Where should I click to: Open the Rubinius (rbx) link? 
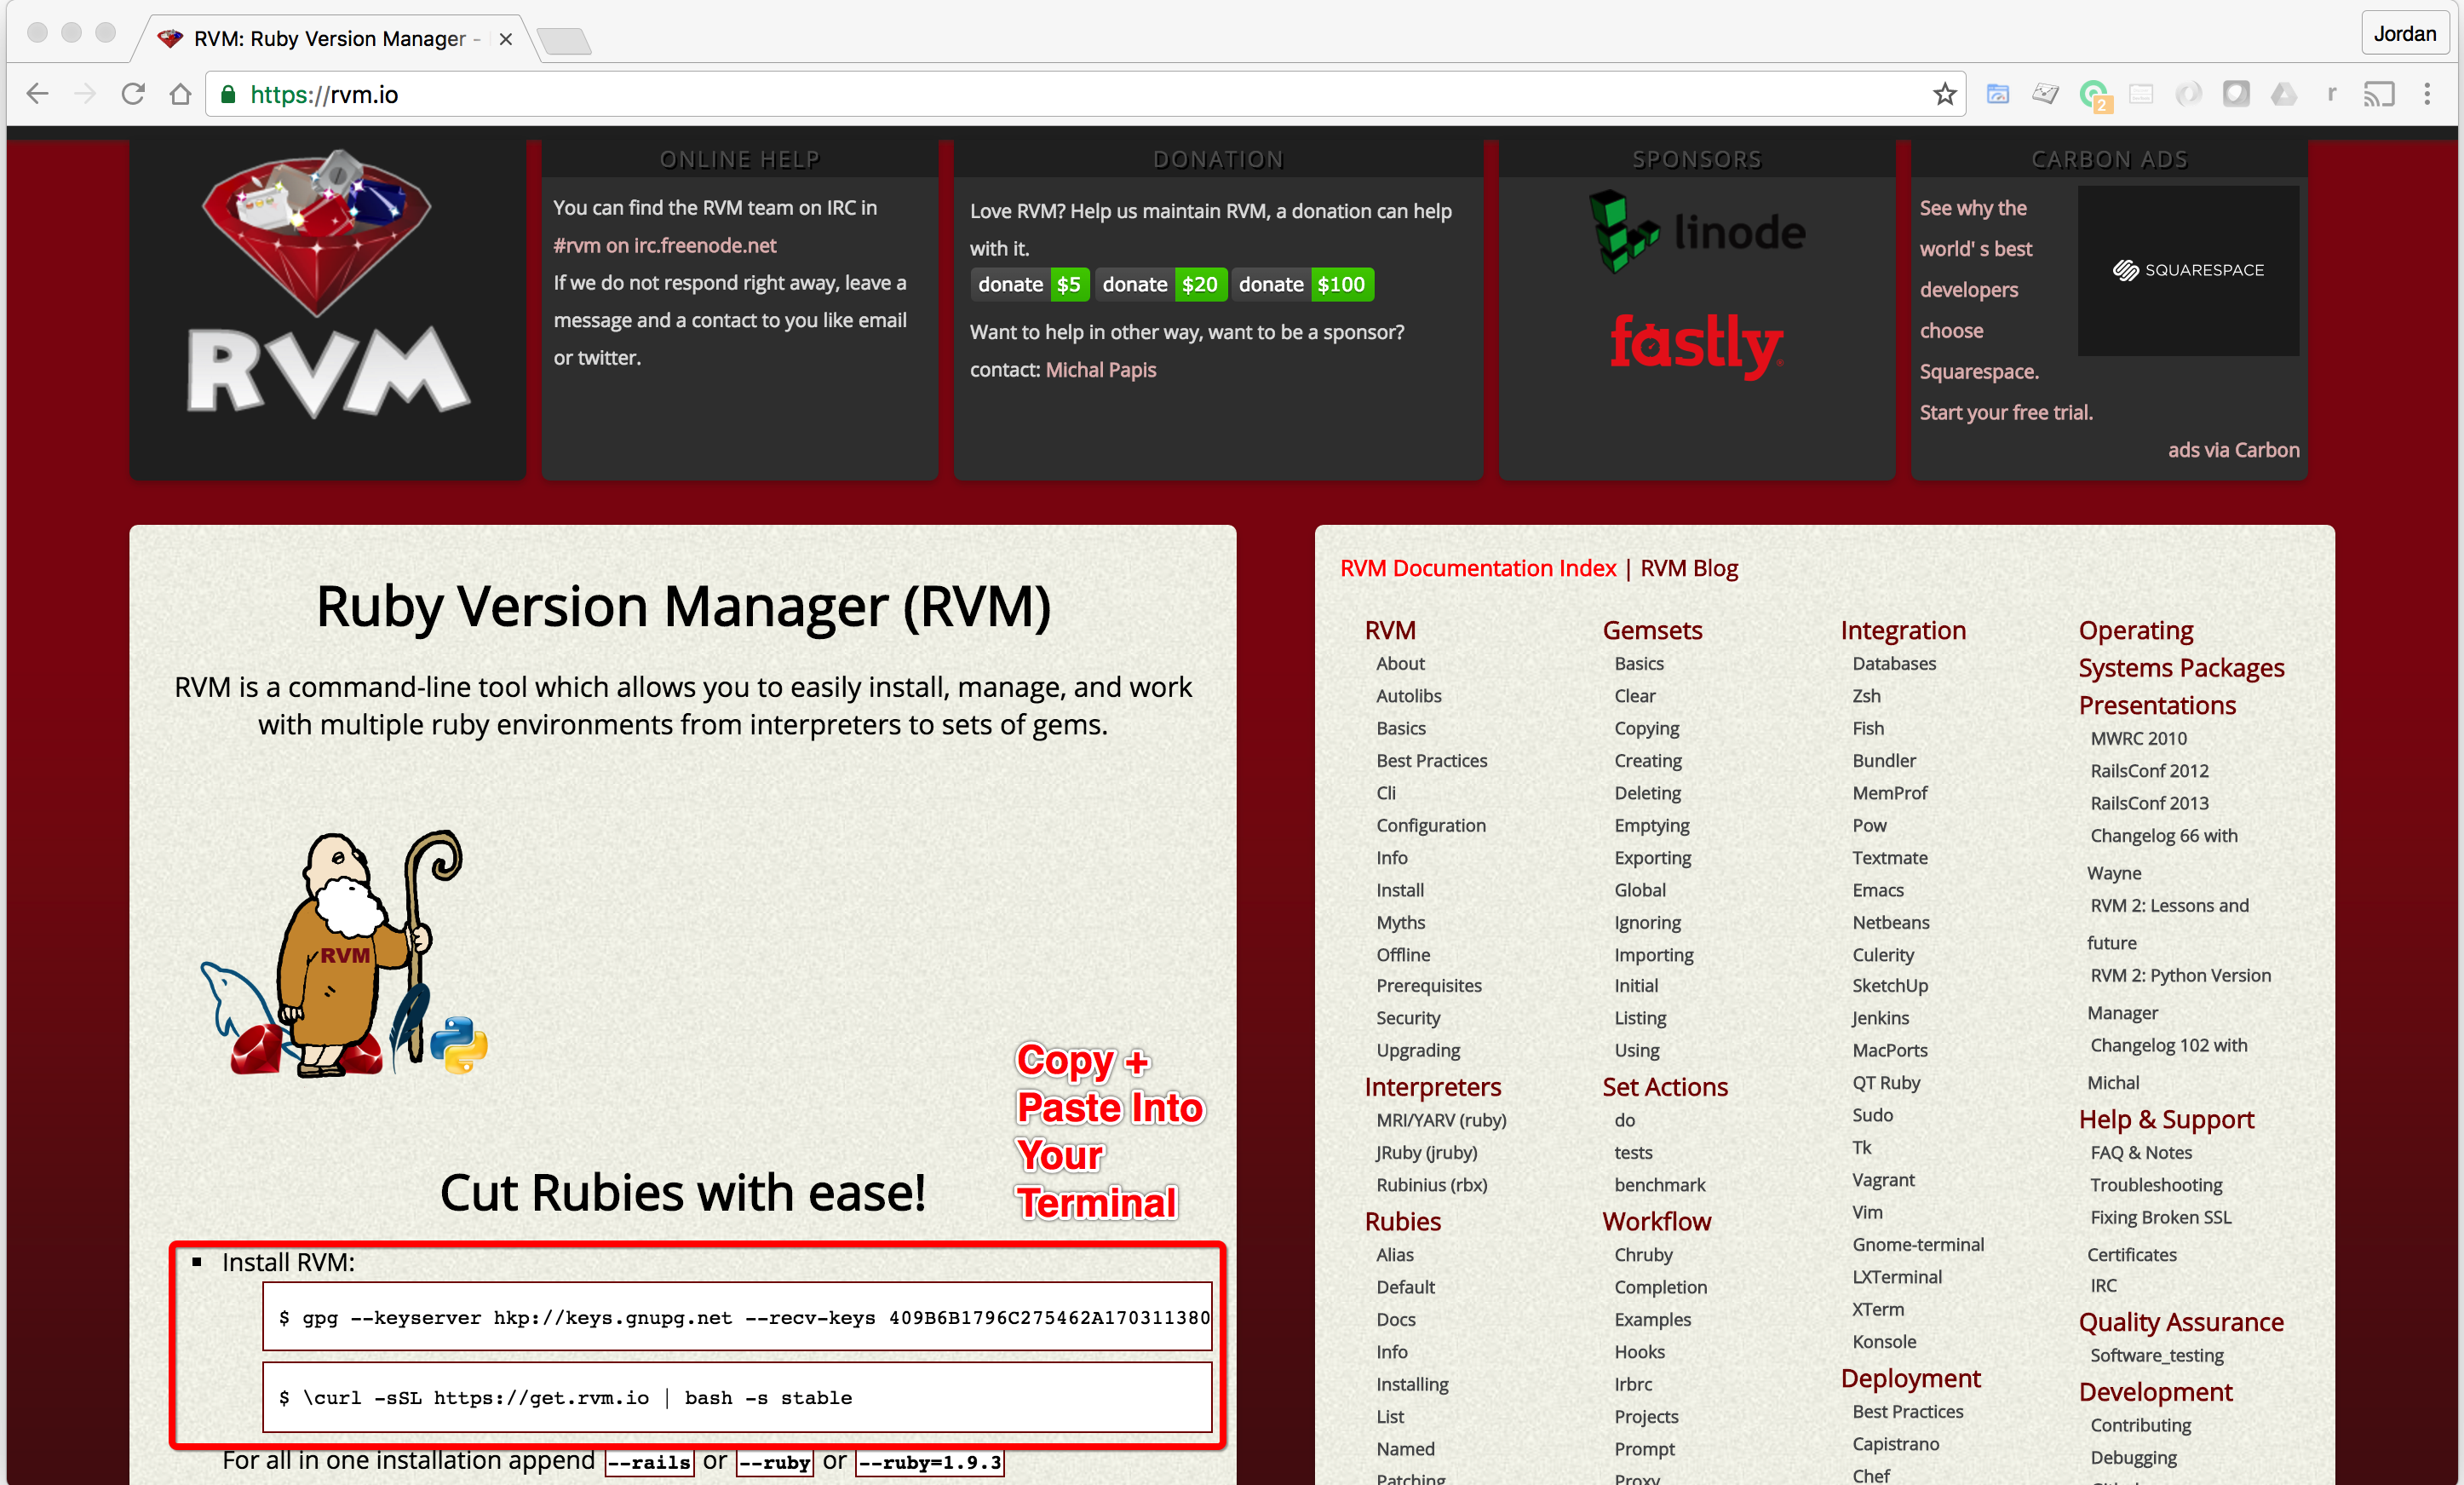pyautogui.click(x=1431, y=1184)
